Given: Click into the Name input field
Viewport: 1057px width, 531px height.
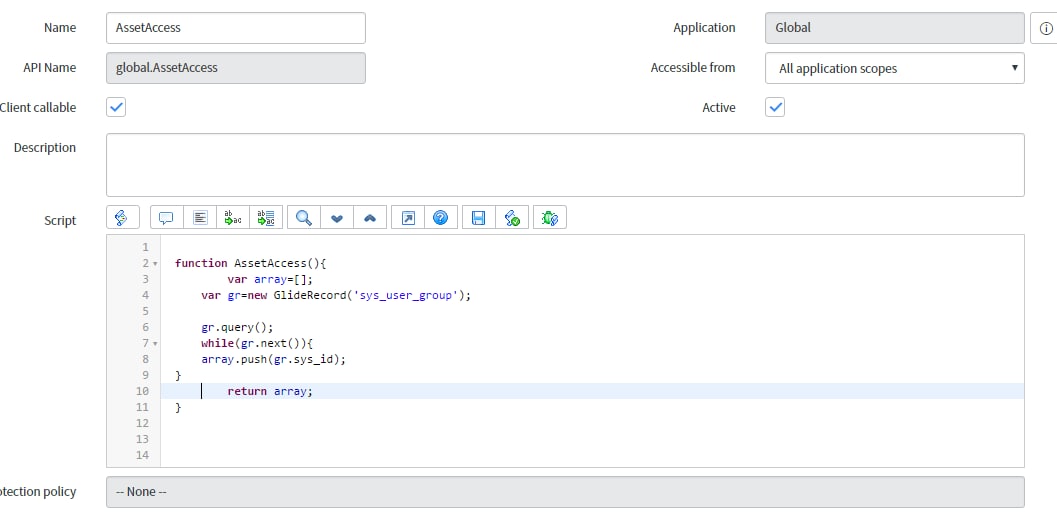Looking at the screenshot, I should 236,28.
